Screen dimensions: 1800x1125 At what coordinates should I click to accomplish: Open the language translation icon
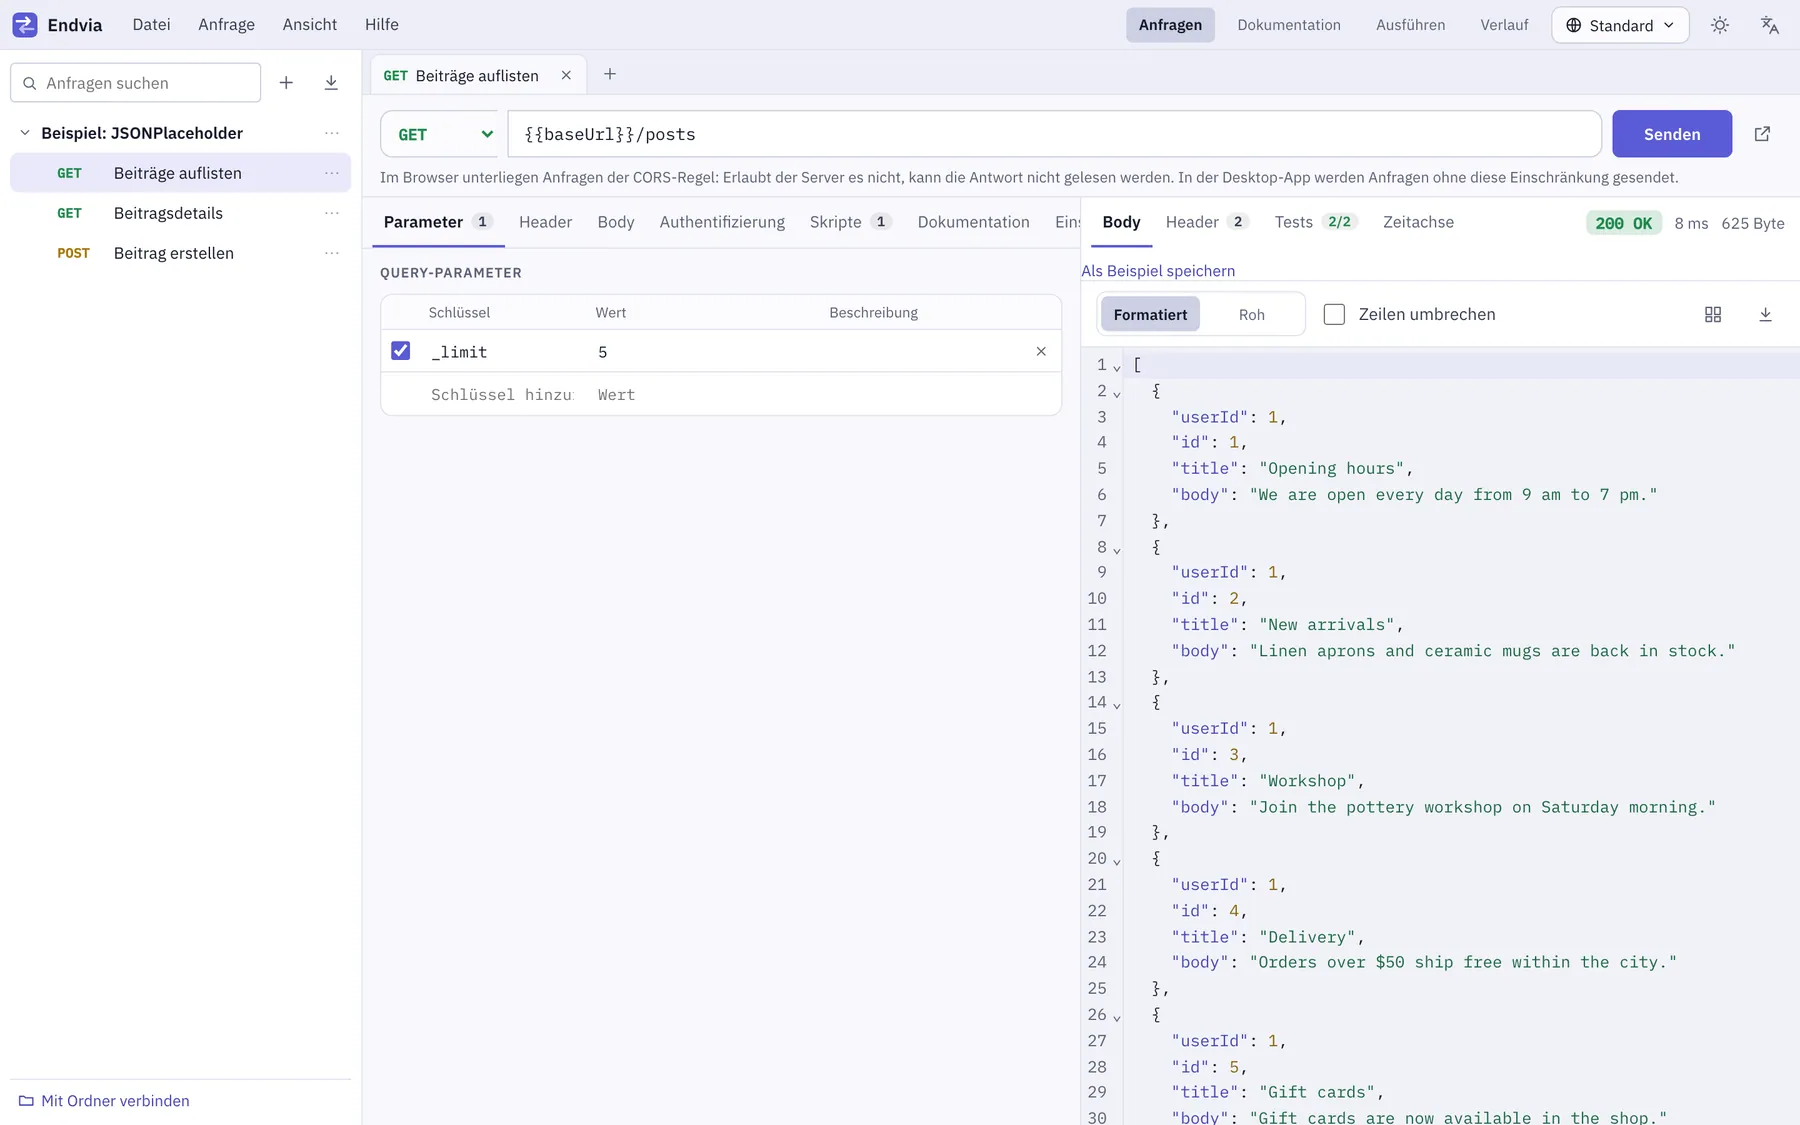click(x=1769, y=25)
